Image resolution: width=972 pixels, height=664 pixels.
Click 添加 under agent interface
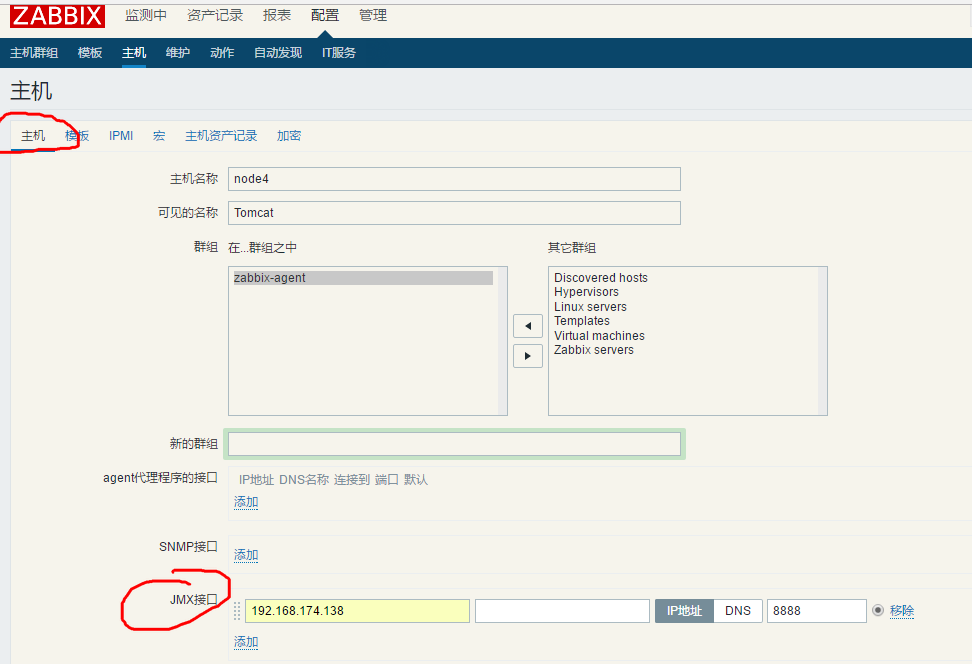(x=246, y=502)
